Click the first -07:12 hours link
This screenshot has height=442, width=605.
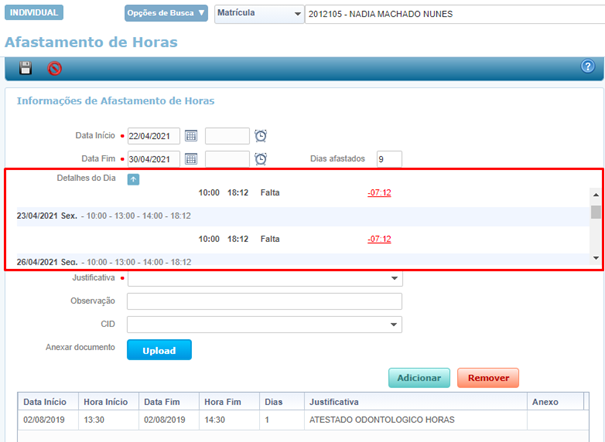pos(379,190)
